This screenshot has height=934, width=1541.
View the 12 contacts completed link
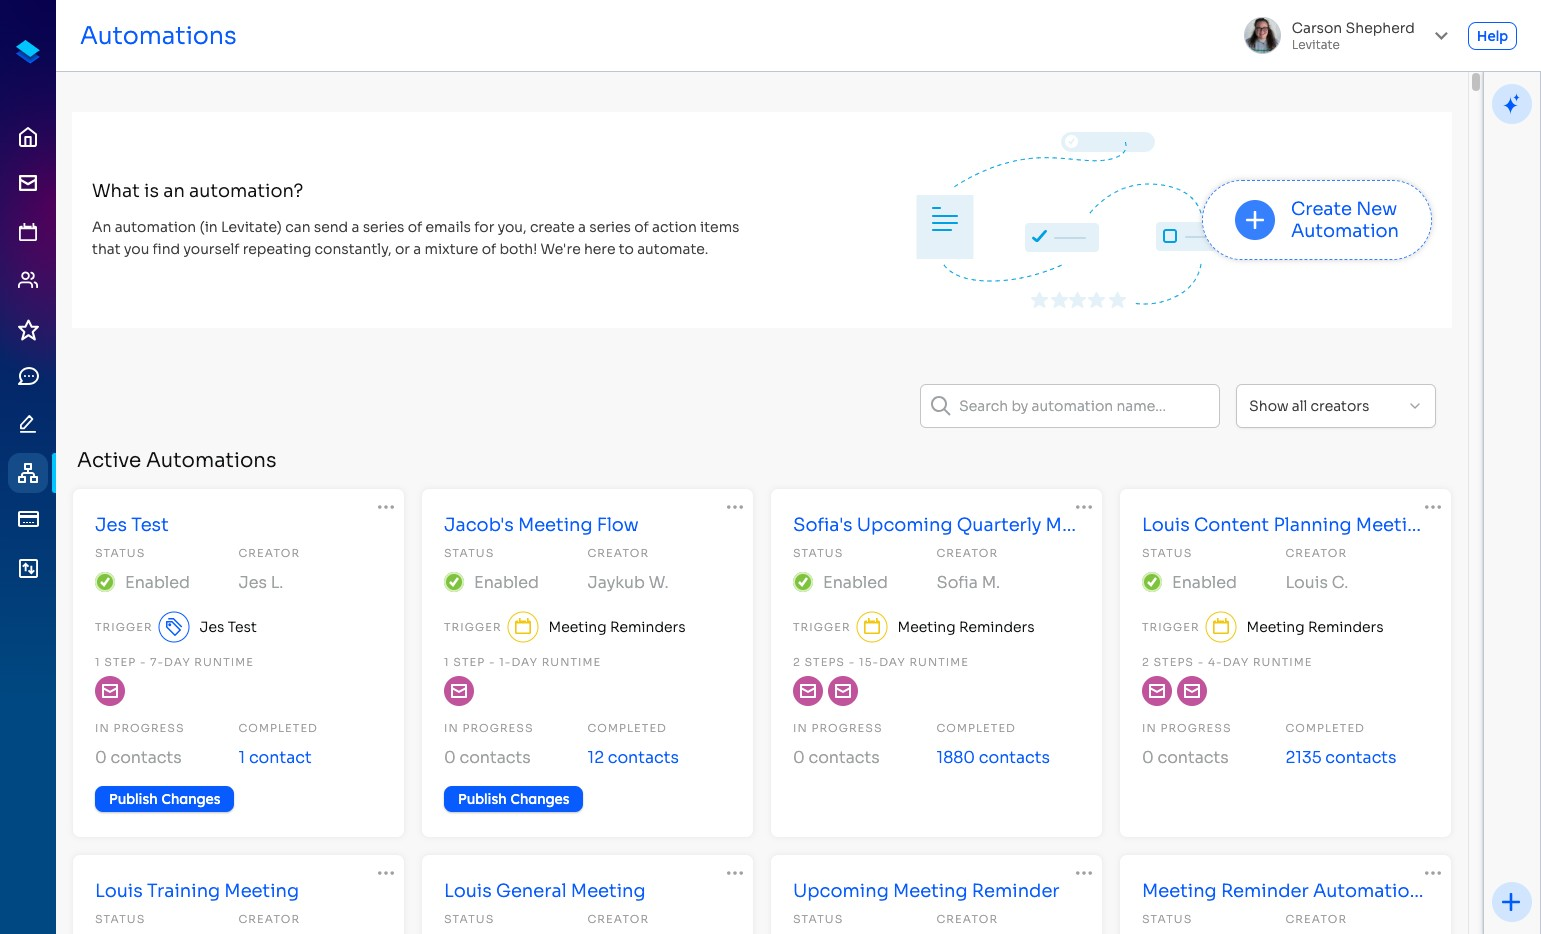tap(633, 758)
